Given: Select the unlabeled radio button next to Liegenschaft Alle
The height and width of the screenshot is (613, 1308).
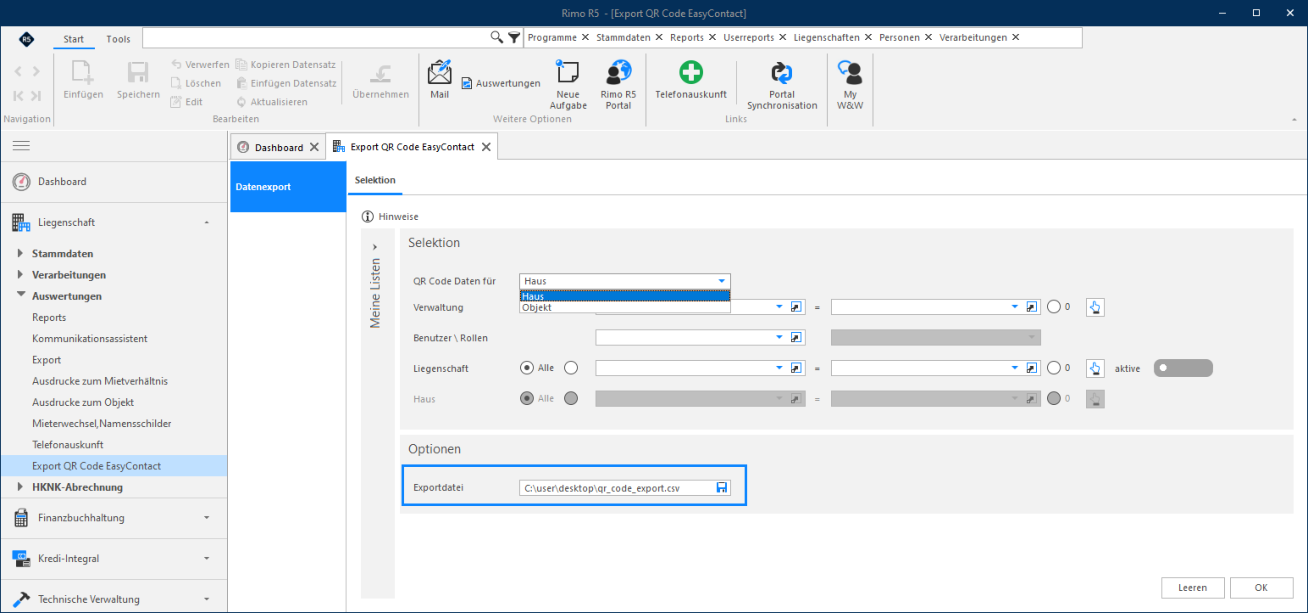Looking at the screenshot, I should coord(571,368).
